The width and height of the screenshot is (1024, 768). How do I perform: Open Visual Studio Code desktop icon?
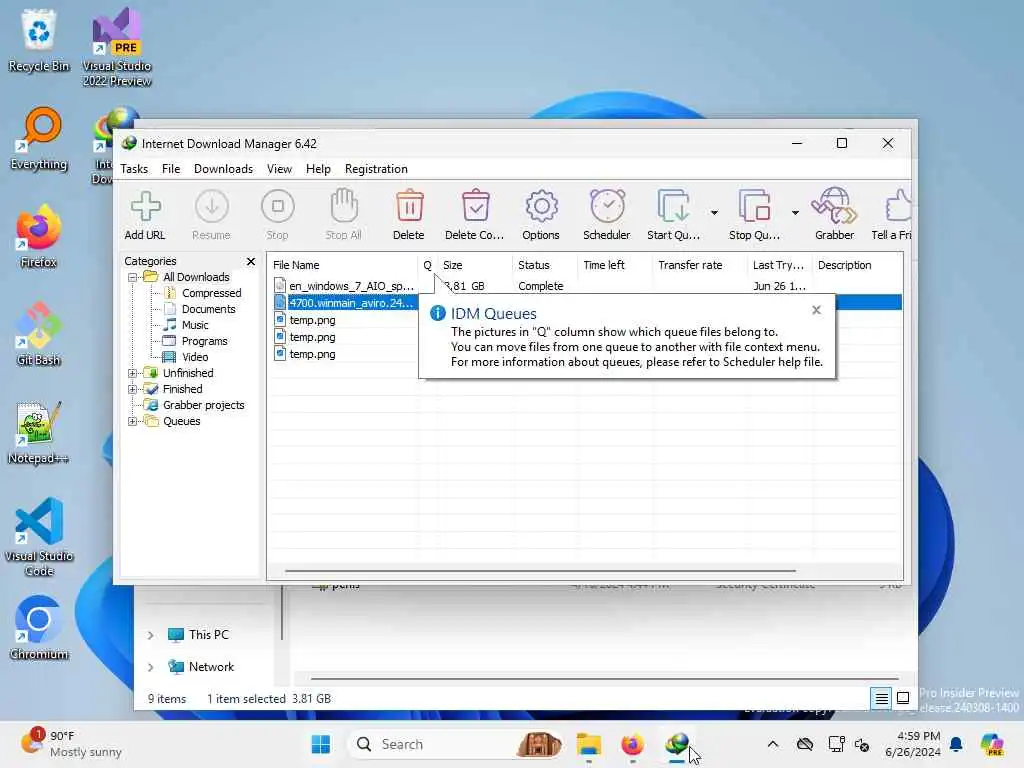point(39,537)
